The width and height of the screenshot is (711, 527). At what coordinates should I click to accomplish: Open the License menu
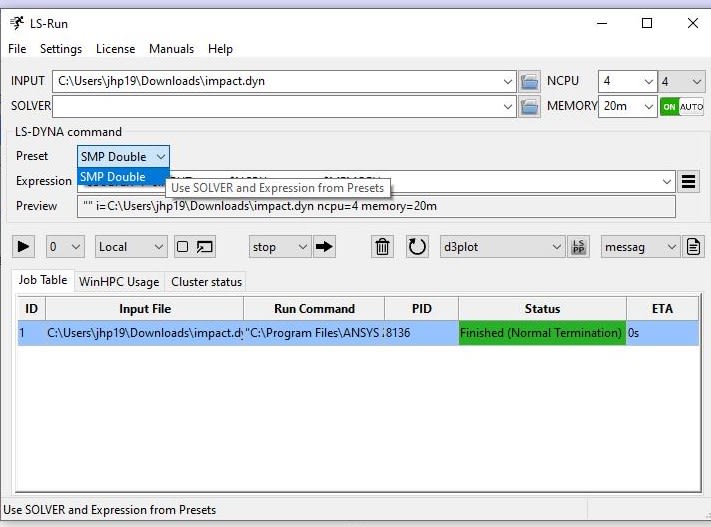115,49
